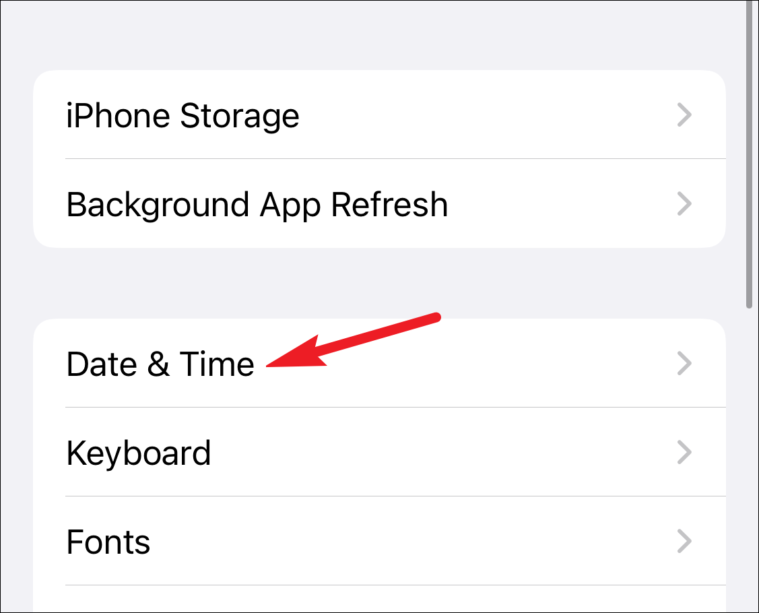
Task: Open iPhone Storage settings
Action: [x=380, y=115]
